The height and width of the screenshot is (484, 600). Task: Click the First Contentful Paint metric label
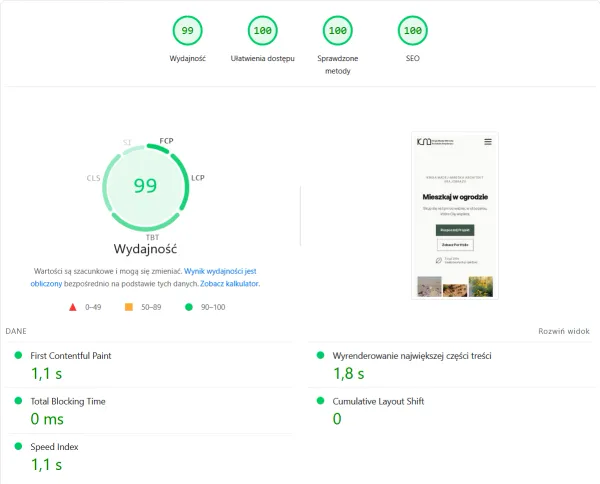[x=71, y=356]
